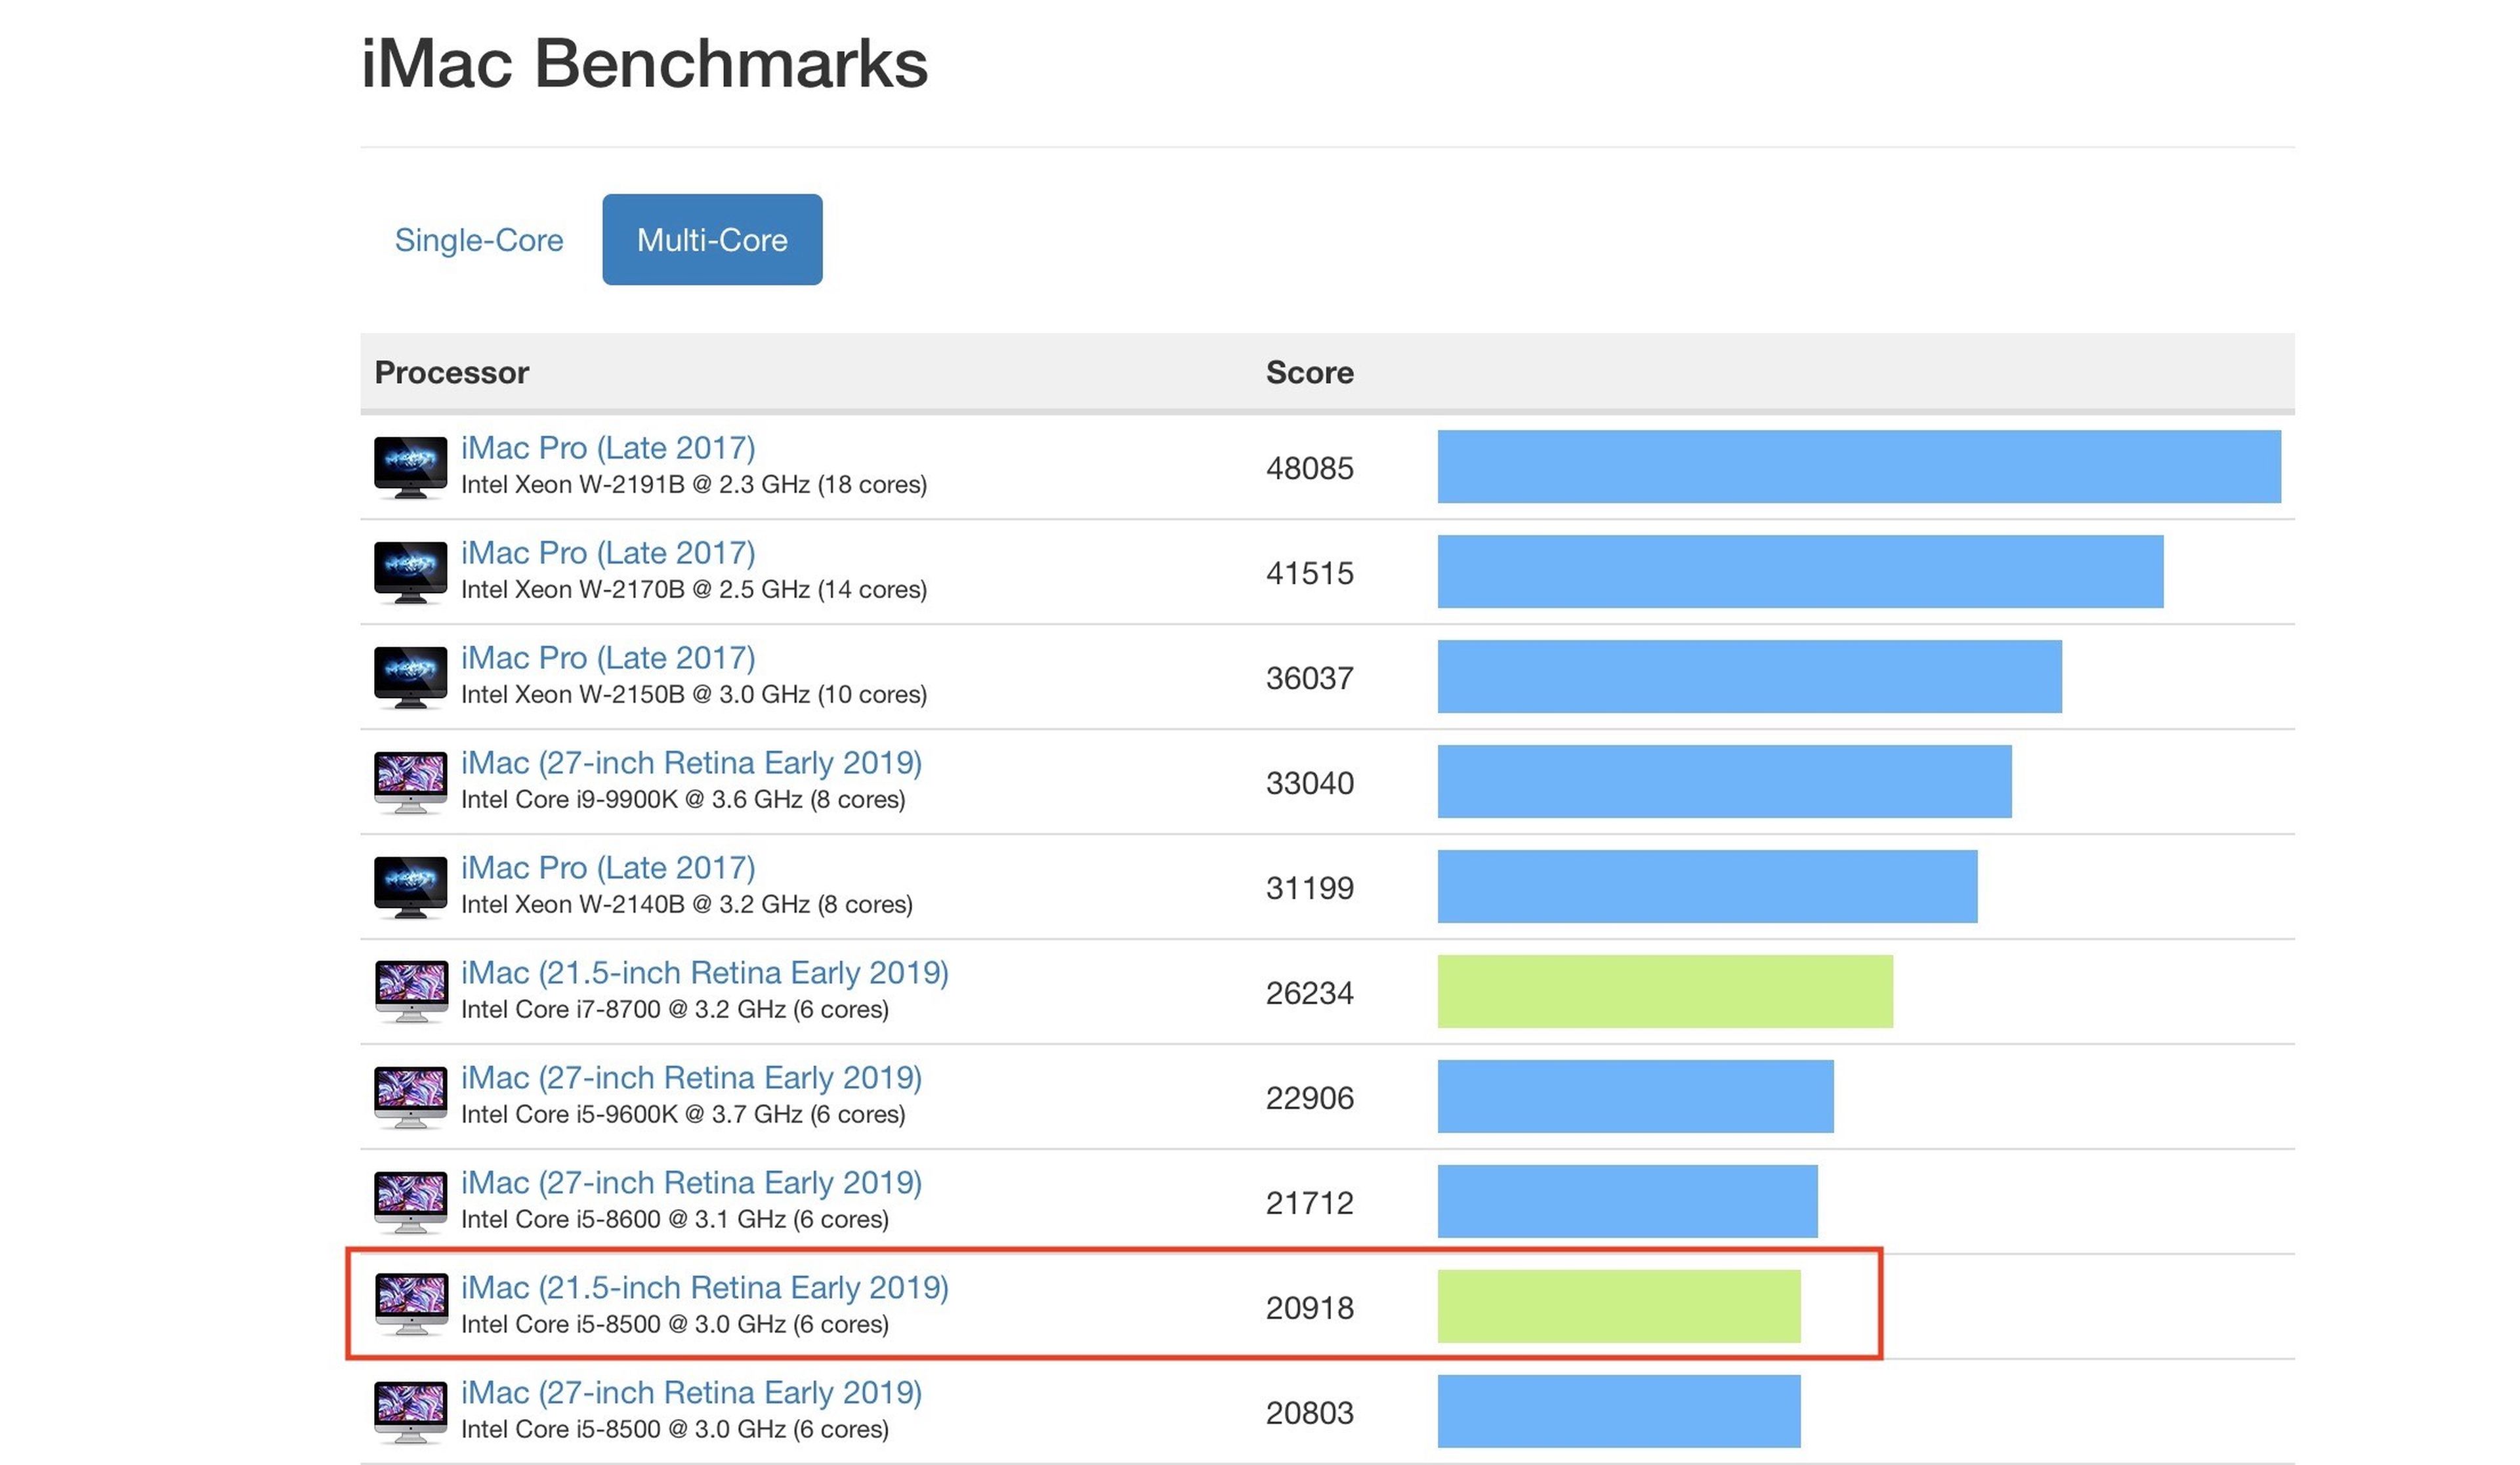This screenshot has width=2520, height=1465.
Task: Click score value 33040
Action: click(1310, 783)
